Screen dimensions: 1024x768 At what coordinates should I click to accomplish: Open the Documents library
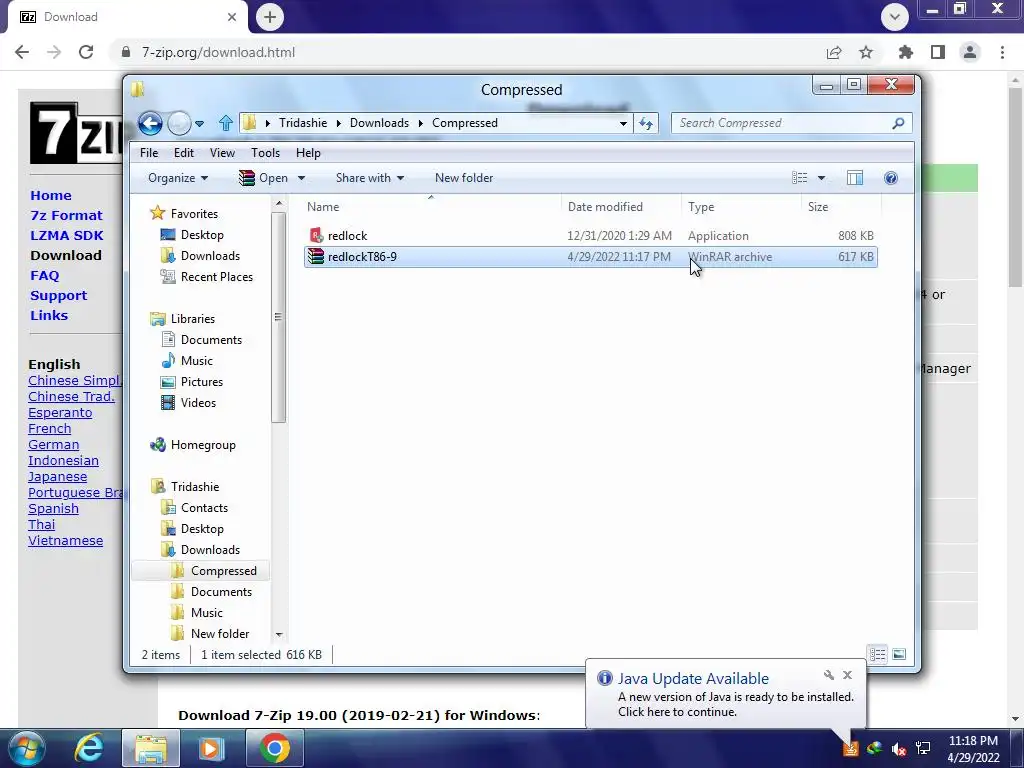(201, 340)
